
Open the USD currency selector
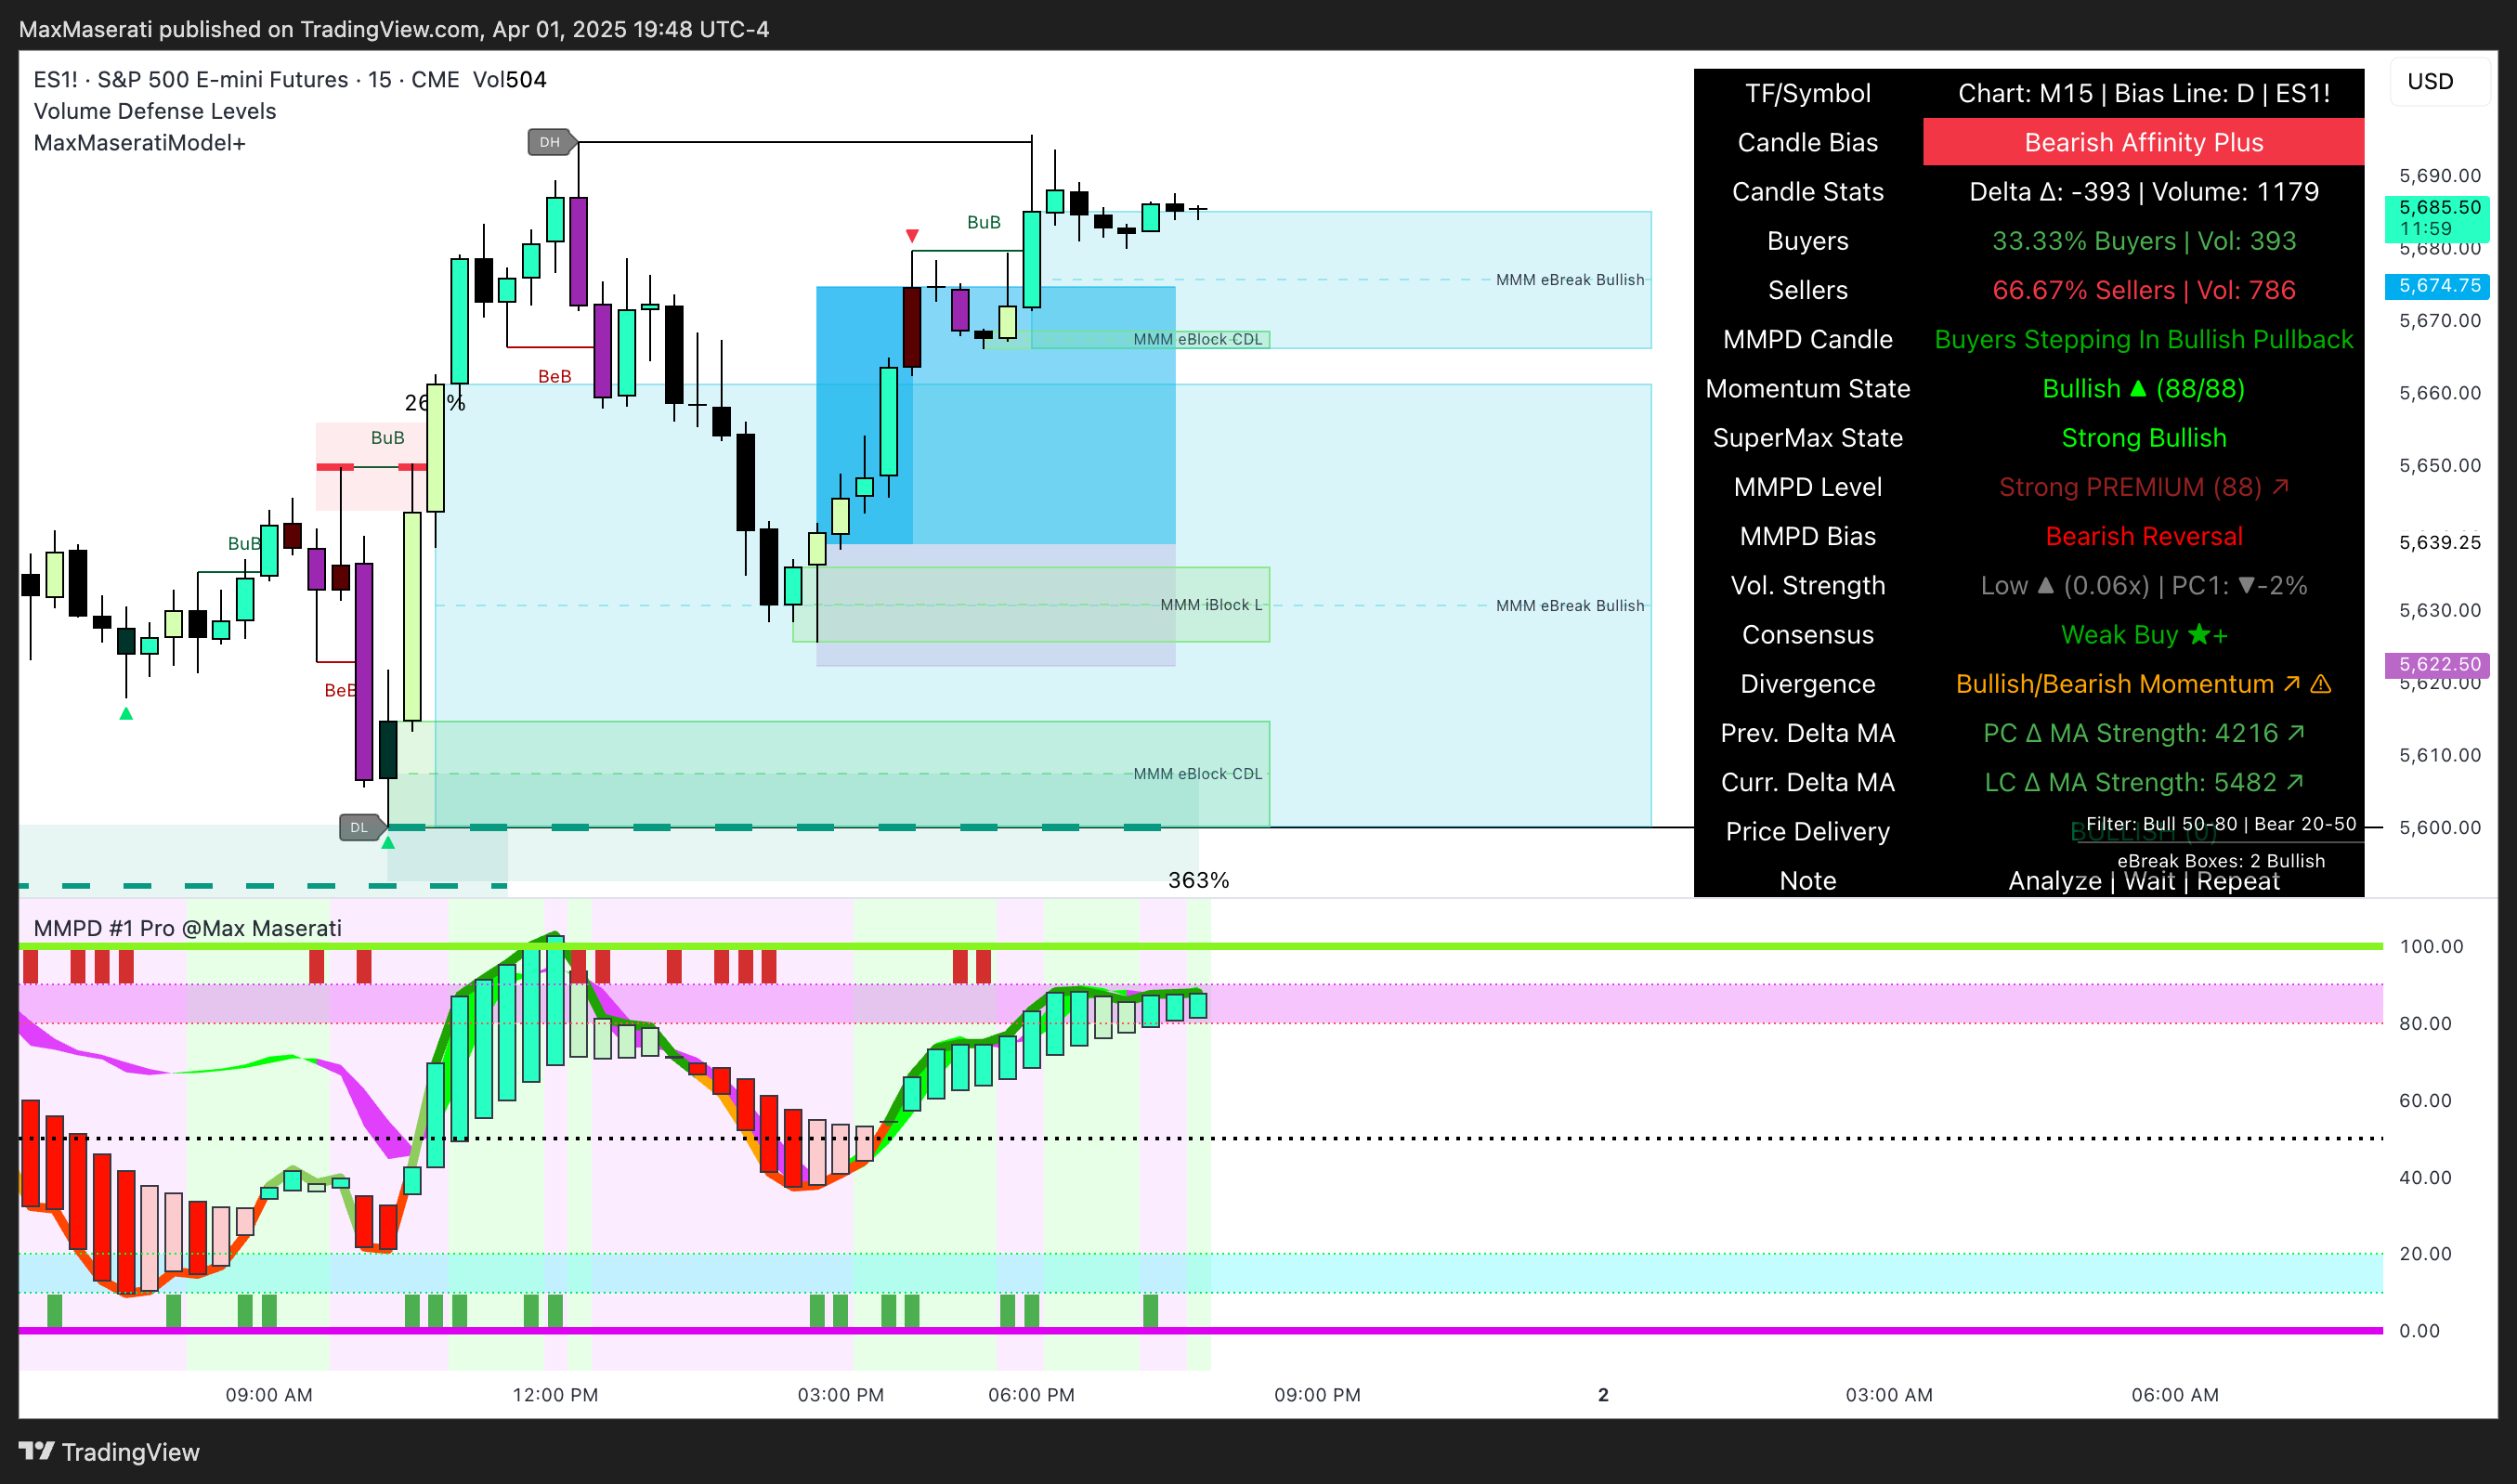click(x=2439, y=81)
